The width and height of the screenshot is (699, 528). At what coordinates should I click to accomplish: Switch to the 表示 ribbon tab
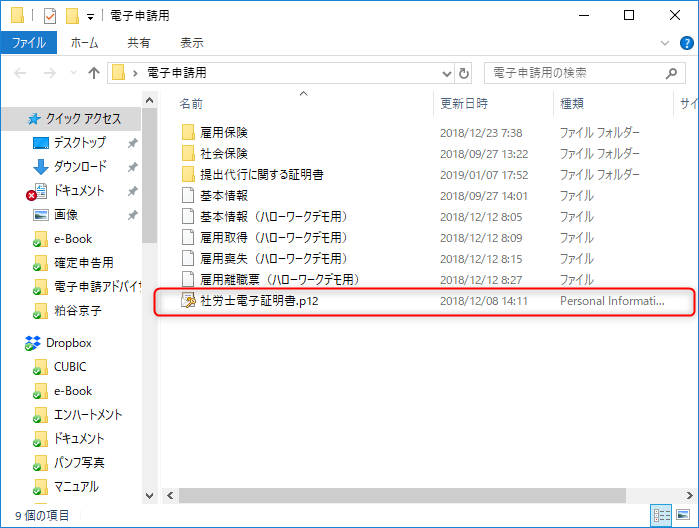(191, 43)
